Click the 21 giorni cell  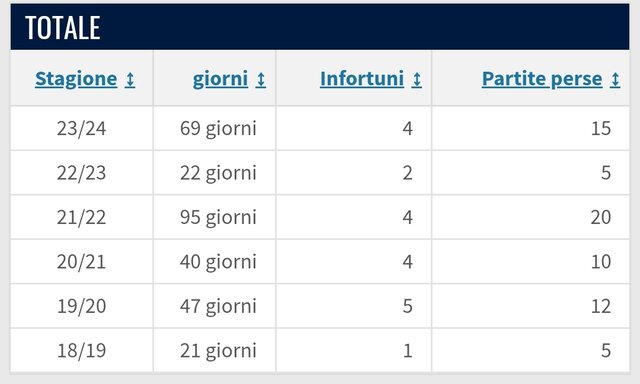[x=215, y=351]
